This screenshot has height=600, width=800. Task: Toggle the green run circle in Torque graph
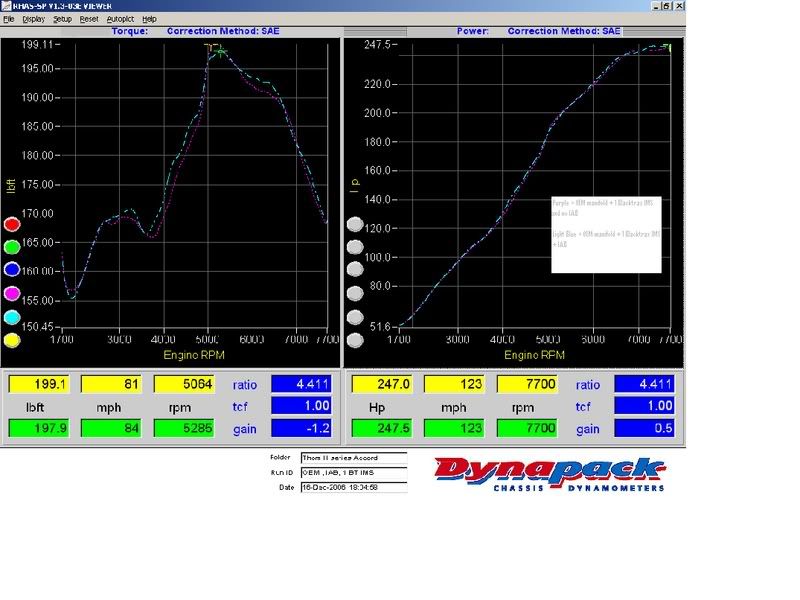pyautogui.click(x=12, y=247)
